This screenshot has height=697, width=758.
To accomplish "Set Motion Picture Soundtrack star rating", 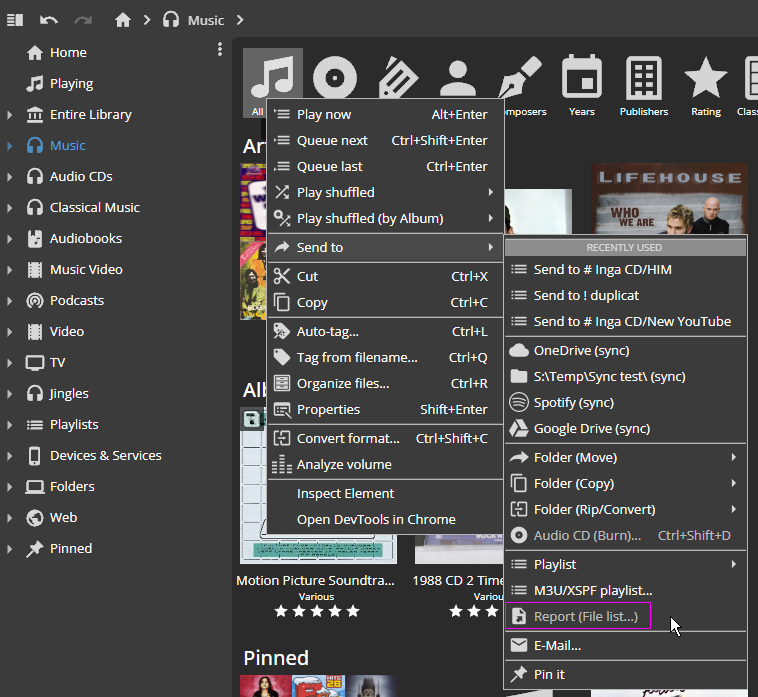I will pos(316,611).
